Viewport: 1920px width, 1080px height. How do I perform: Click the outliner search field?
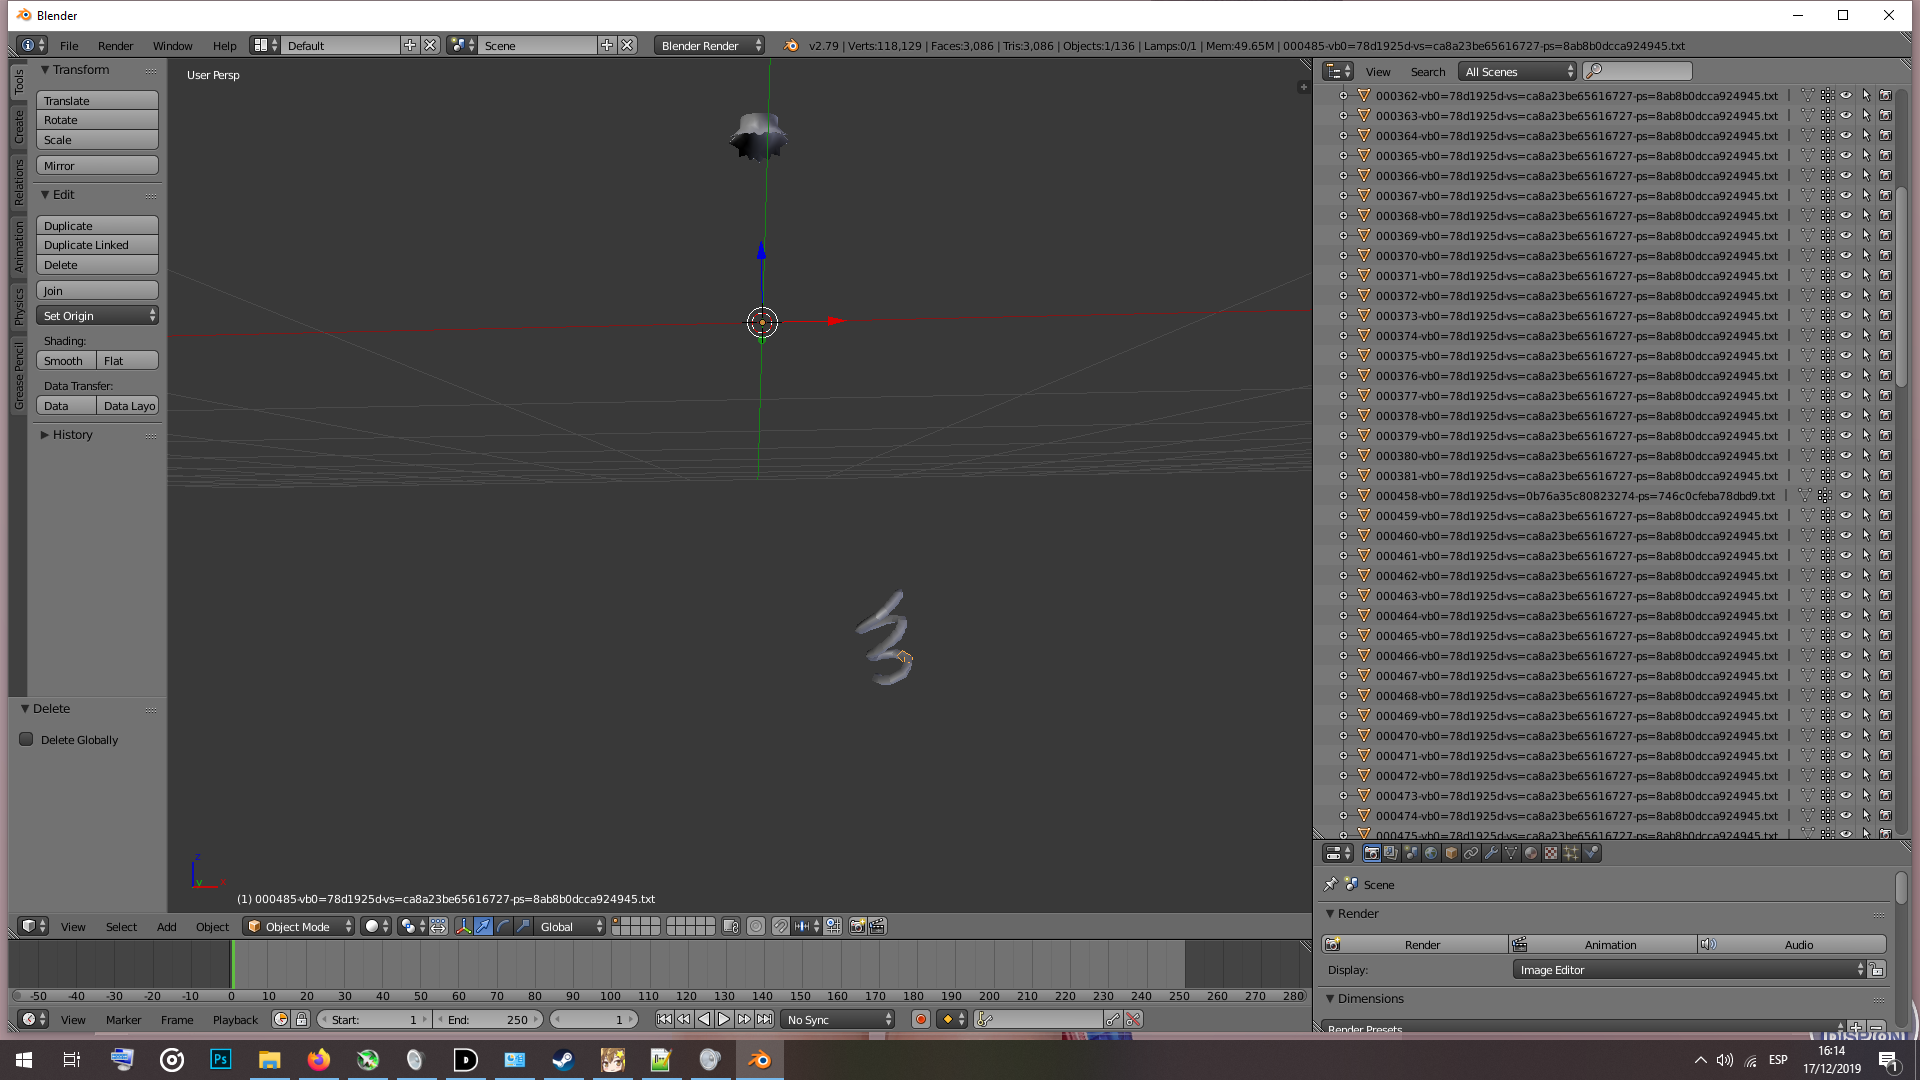tap(1638, 71)
